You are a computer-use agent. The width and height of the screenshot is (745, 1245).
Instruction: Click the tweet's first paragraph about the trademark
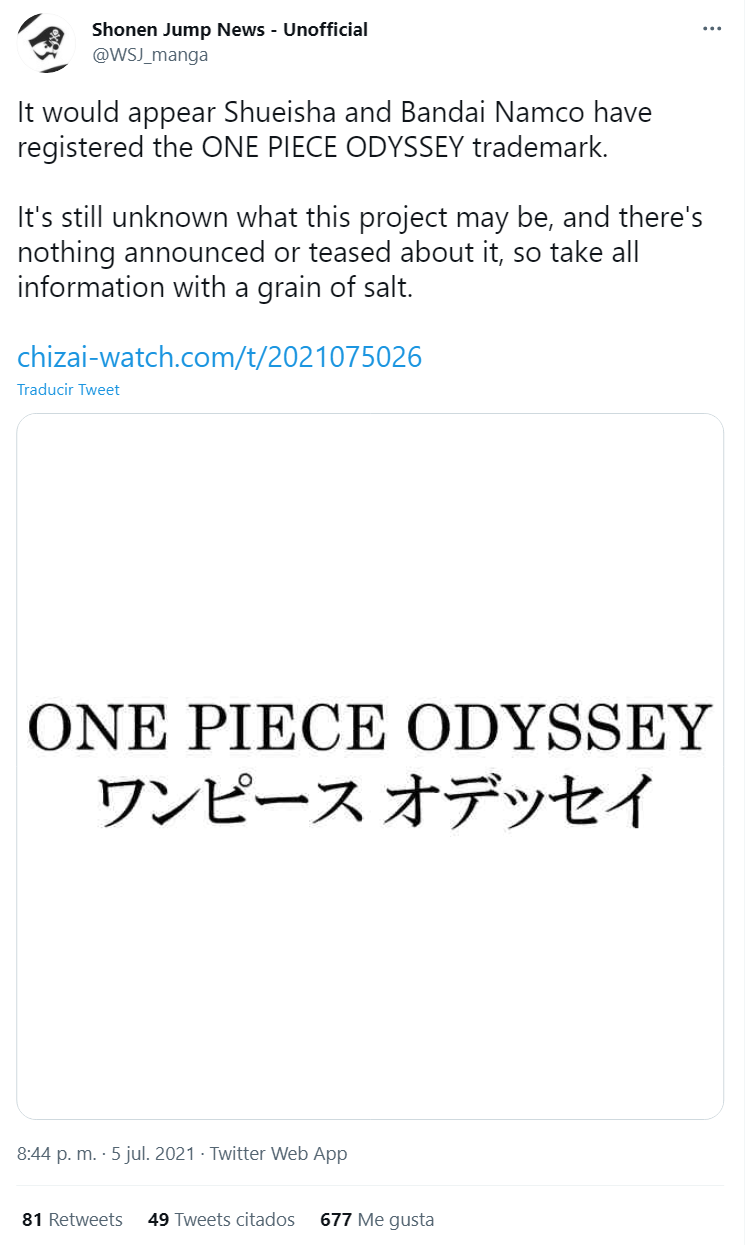(x=334, y=130)
